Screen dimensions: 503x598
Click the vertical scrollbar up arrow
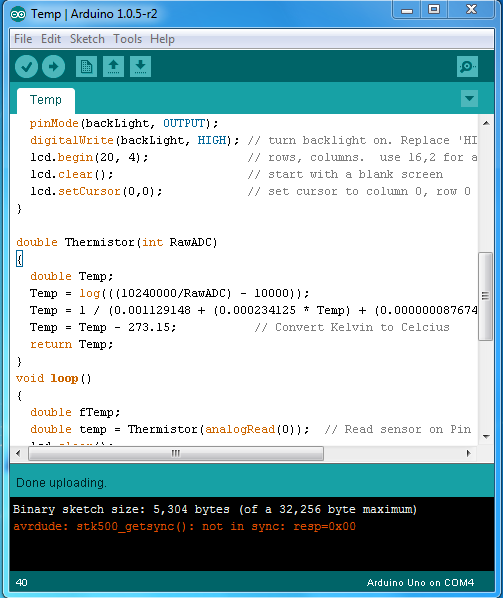point(486,123)
